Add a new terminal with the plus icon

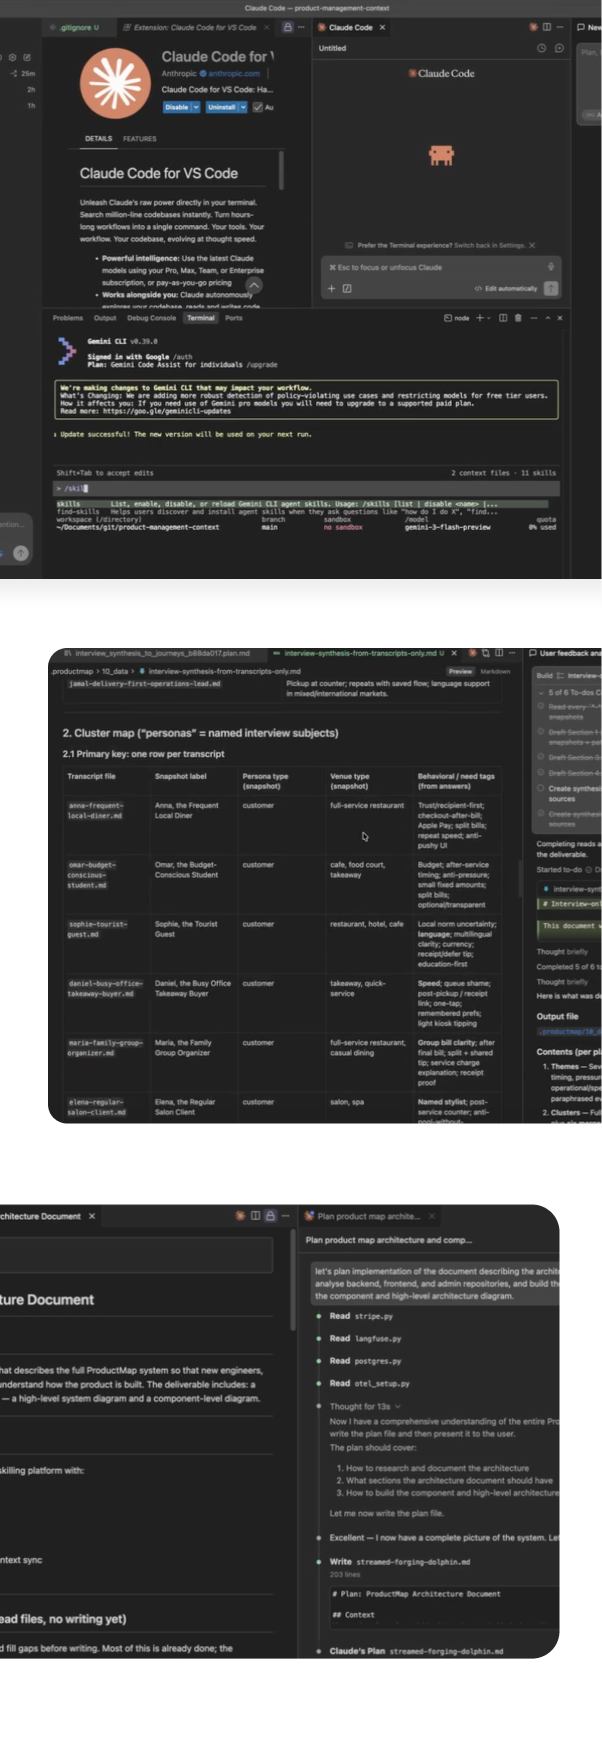[479, 318]
